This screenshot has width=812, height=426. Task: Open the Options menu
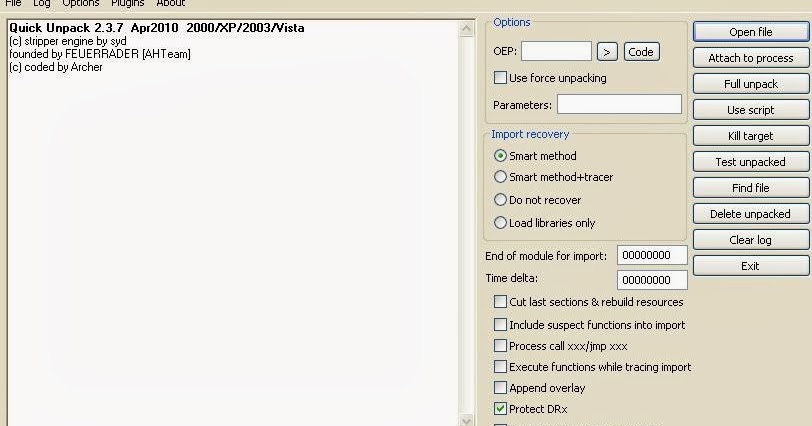point(80,3)
